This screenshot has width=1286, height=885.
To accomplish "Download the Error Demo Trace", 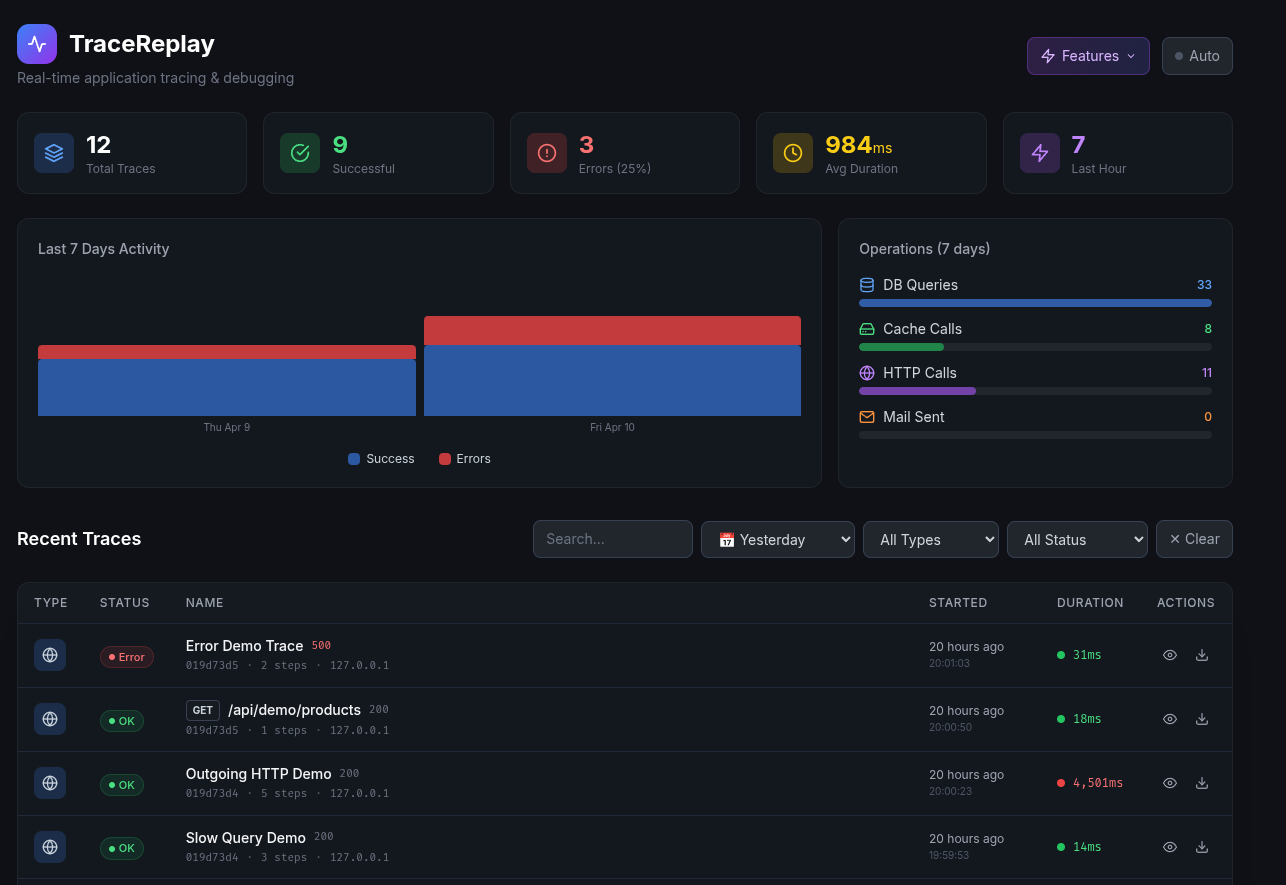I will point(1202,655).
